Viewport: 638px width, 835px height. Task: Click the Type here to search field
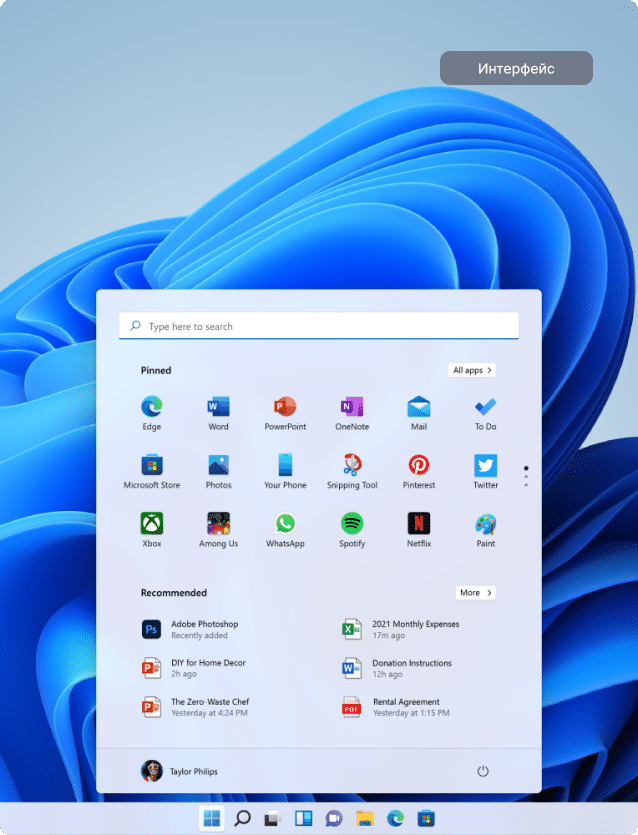coord(318,326)
